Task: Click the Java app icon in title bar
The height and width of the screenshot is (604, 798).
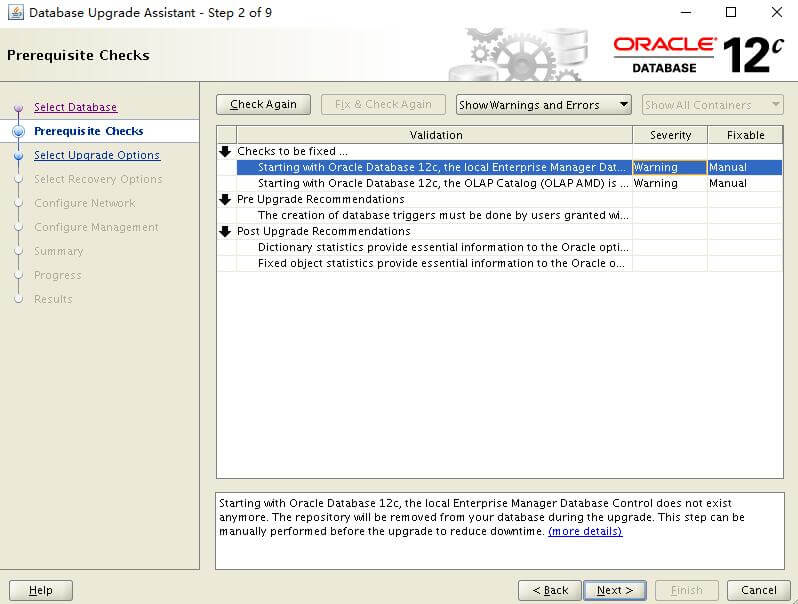Action: [15, 12]
